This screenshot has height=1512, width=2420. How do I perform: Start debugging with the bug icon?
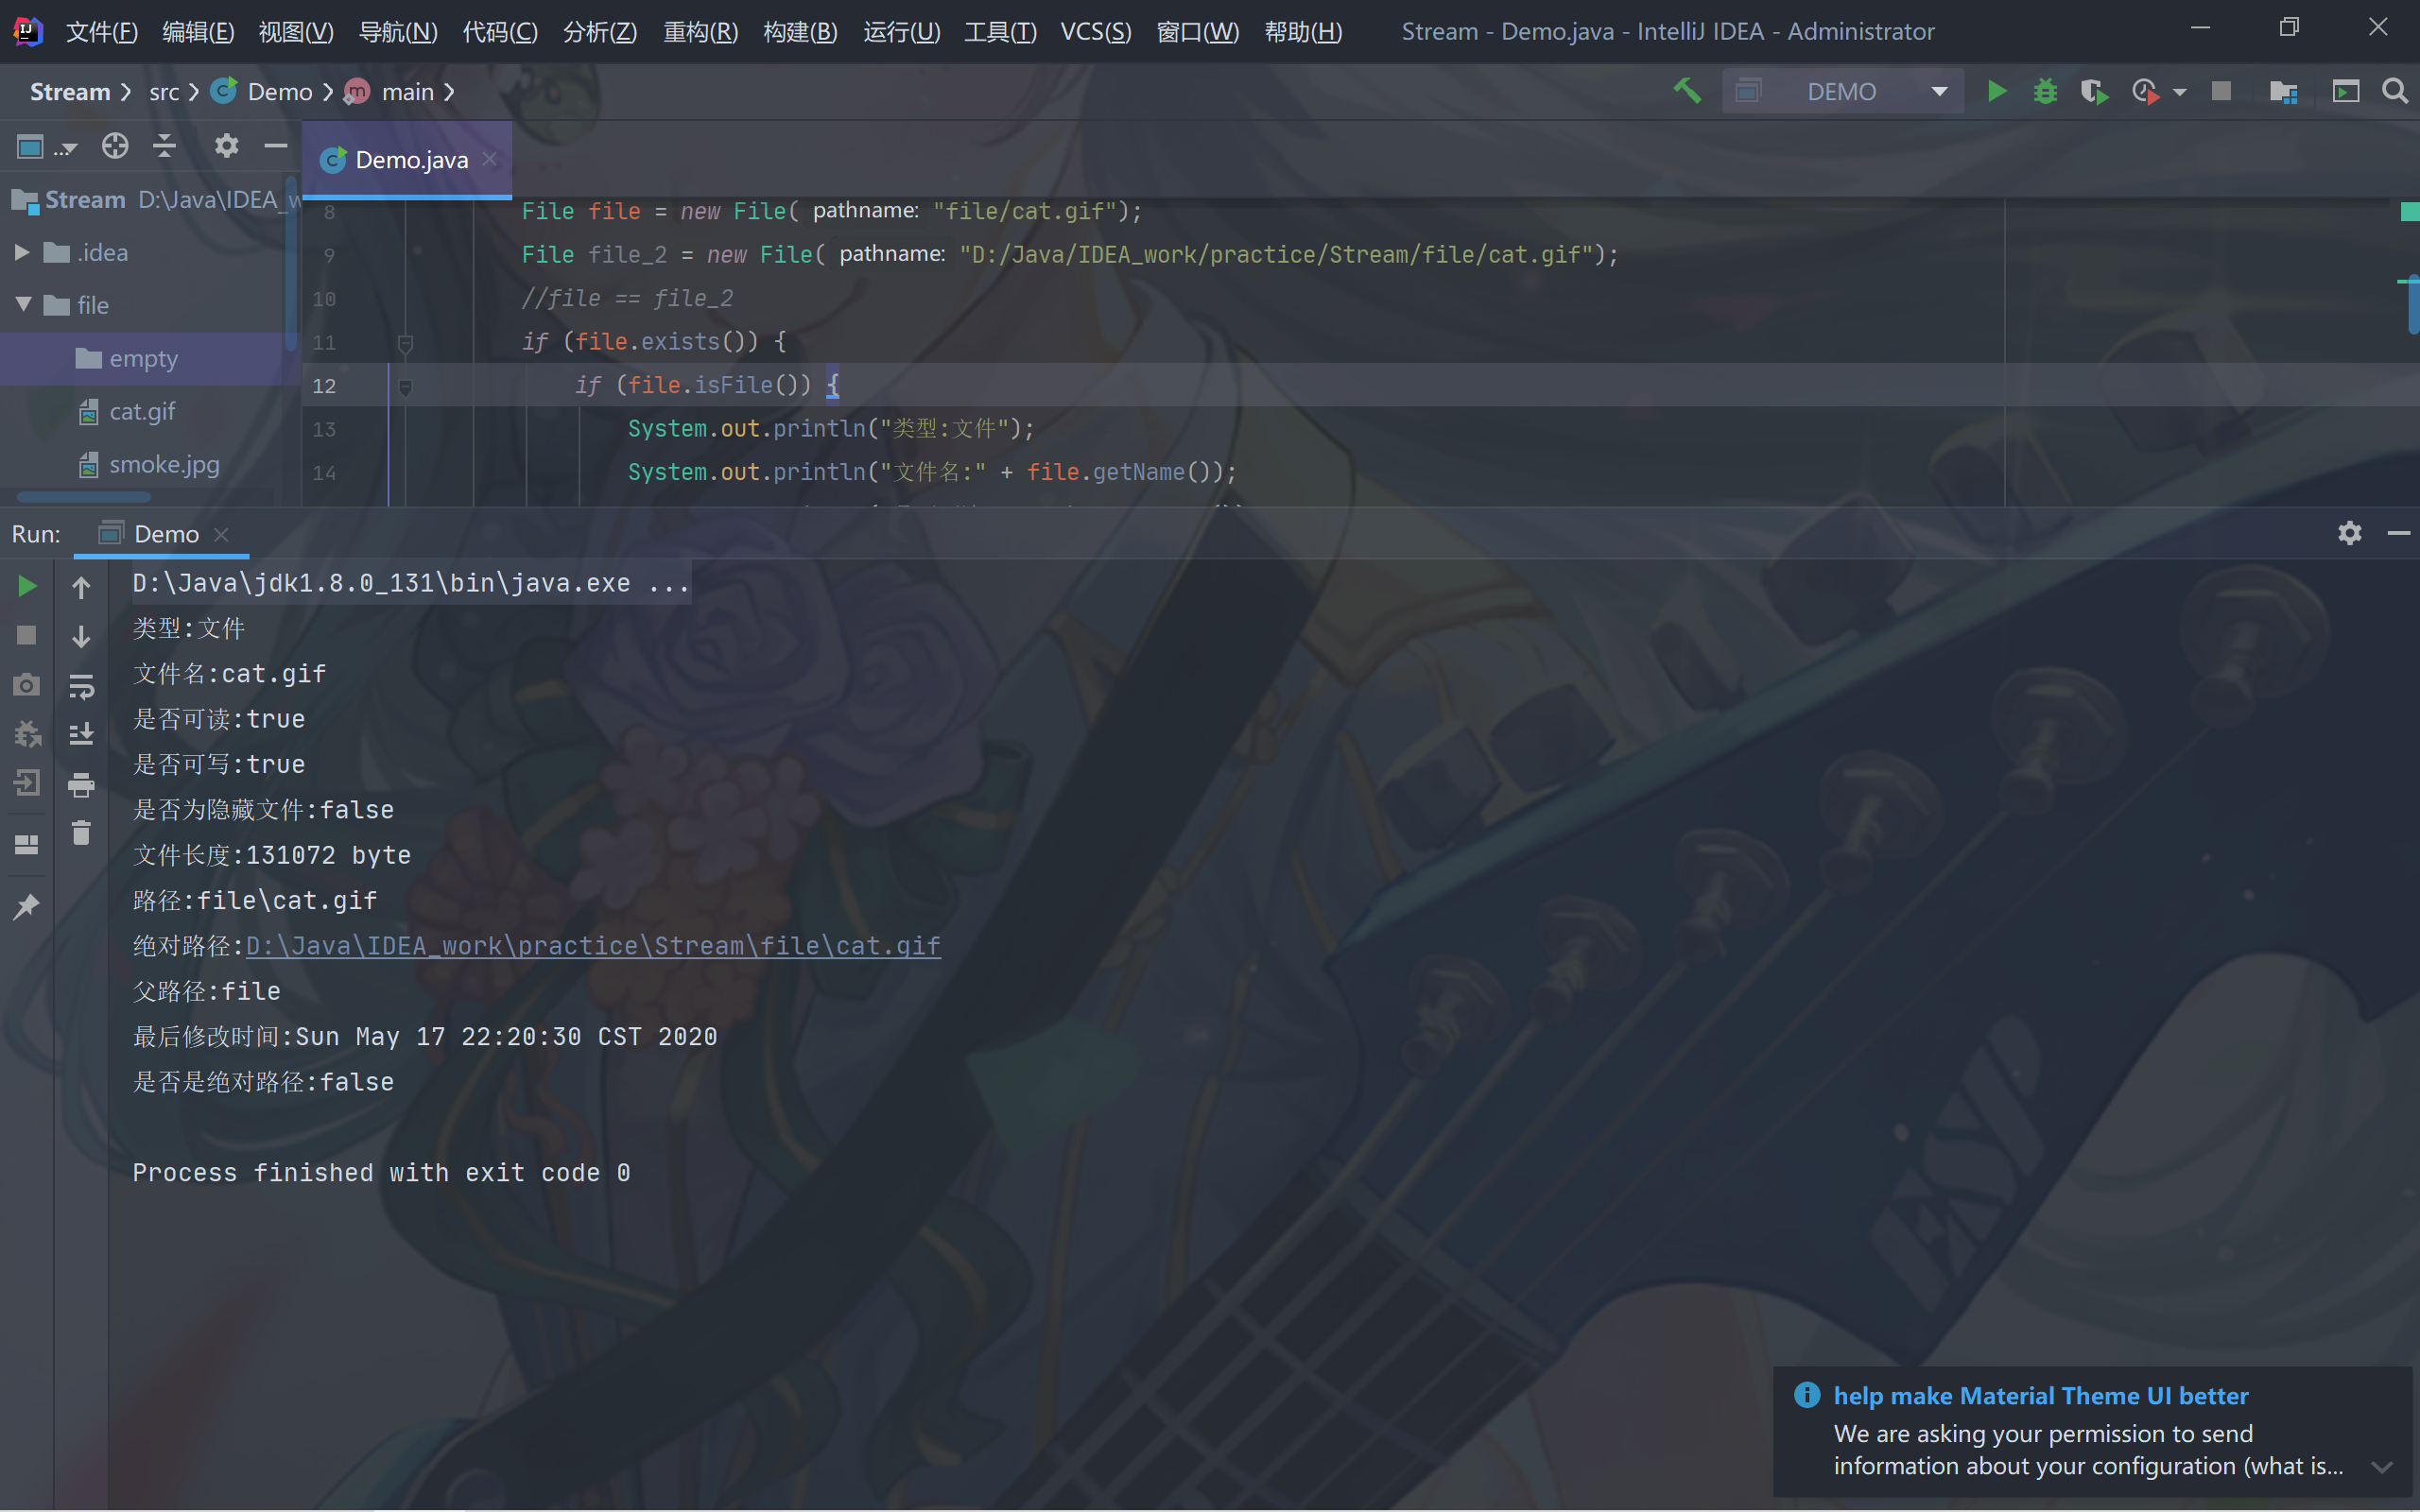tap(2045, 91)
